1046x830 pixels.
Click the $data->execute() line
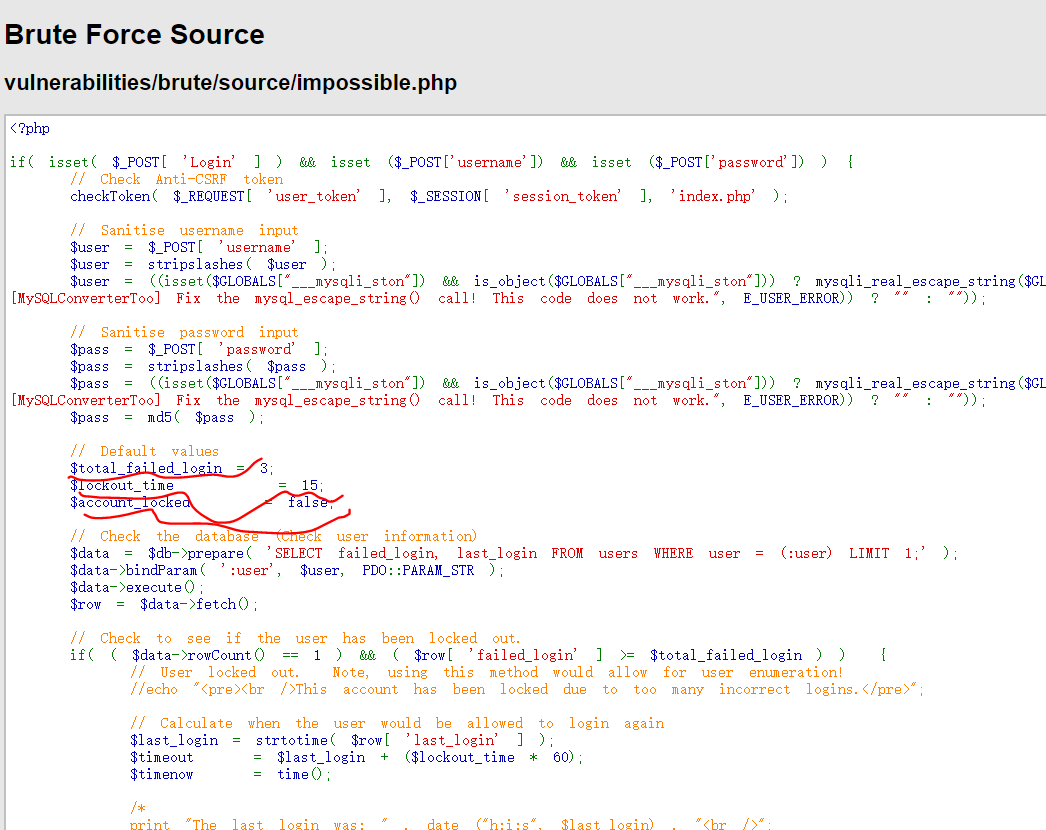(137, 588)
